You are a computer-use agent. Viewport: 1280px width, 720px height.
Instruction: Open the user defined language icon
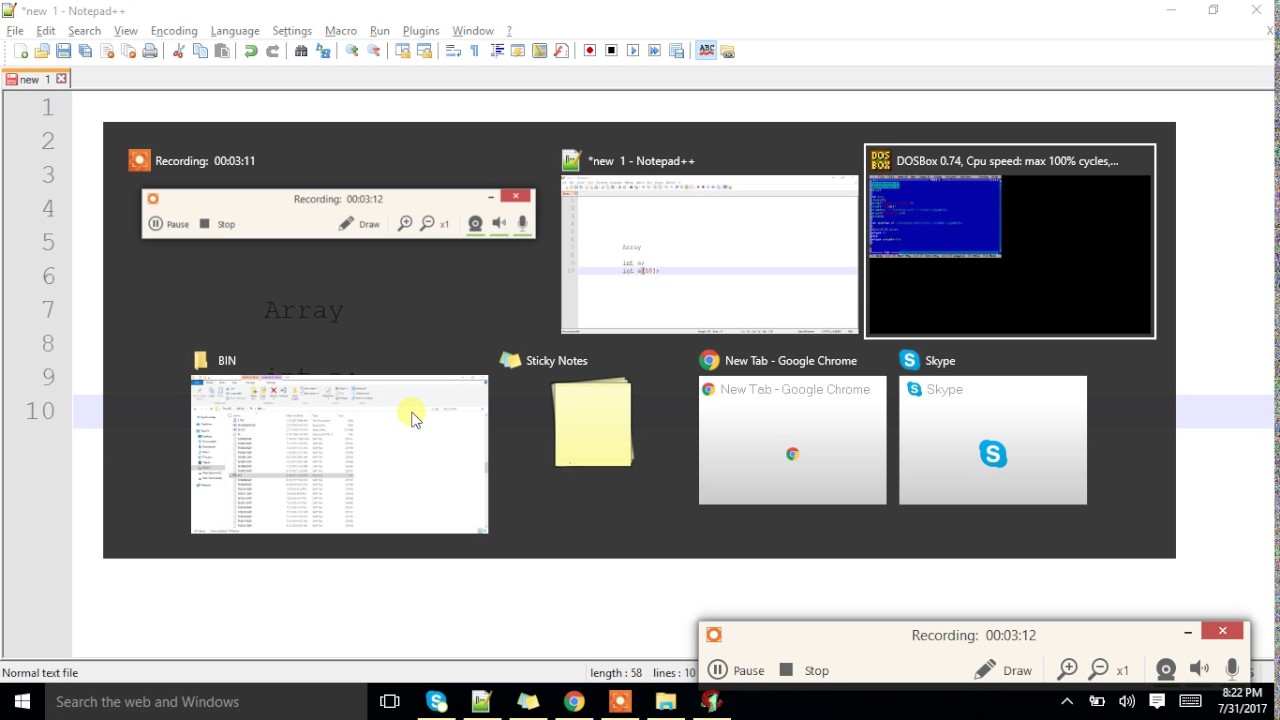pyautogui.click(x=518, y=51)
